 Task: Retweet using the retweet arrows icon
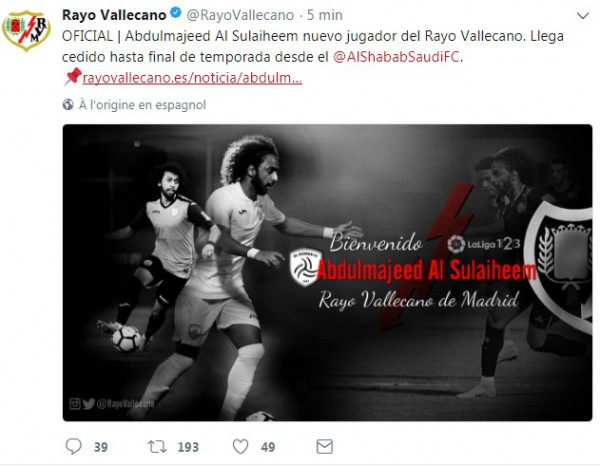tap(157, 446)
